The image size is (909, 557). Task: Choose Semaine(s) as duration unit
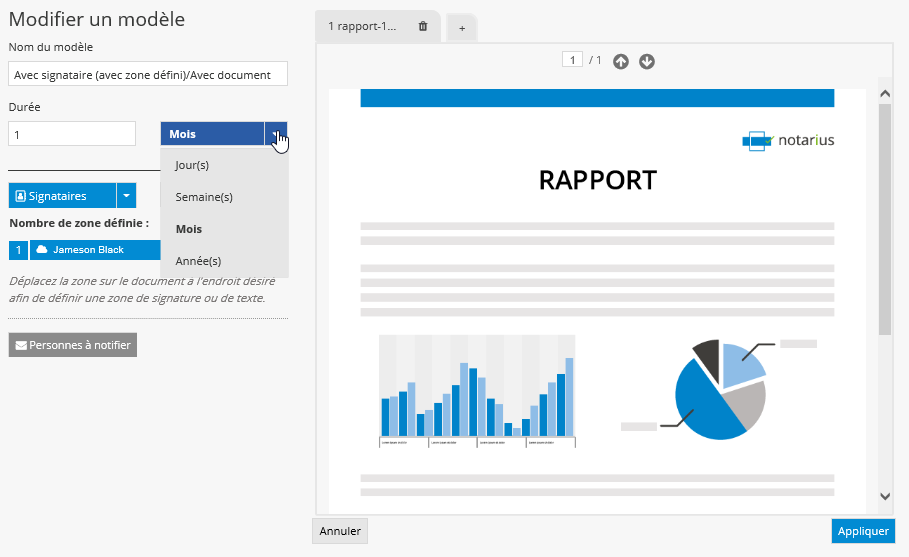click(204, 197)
